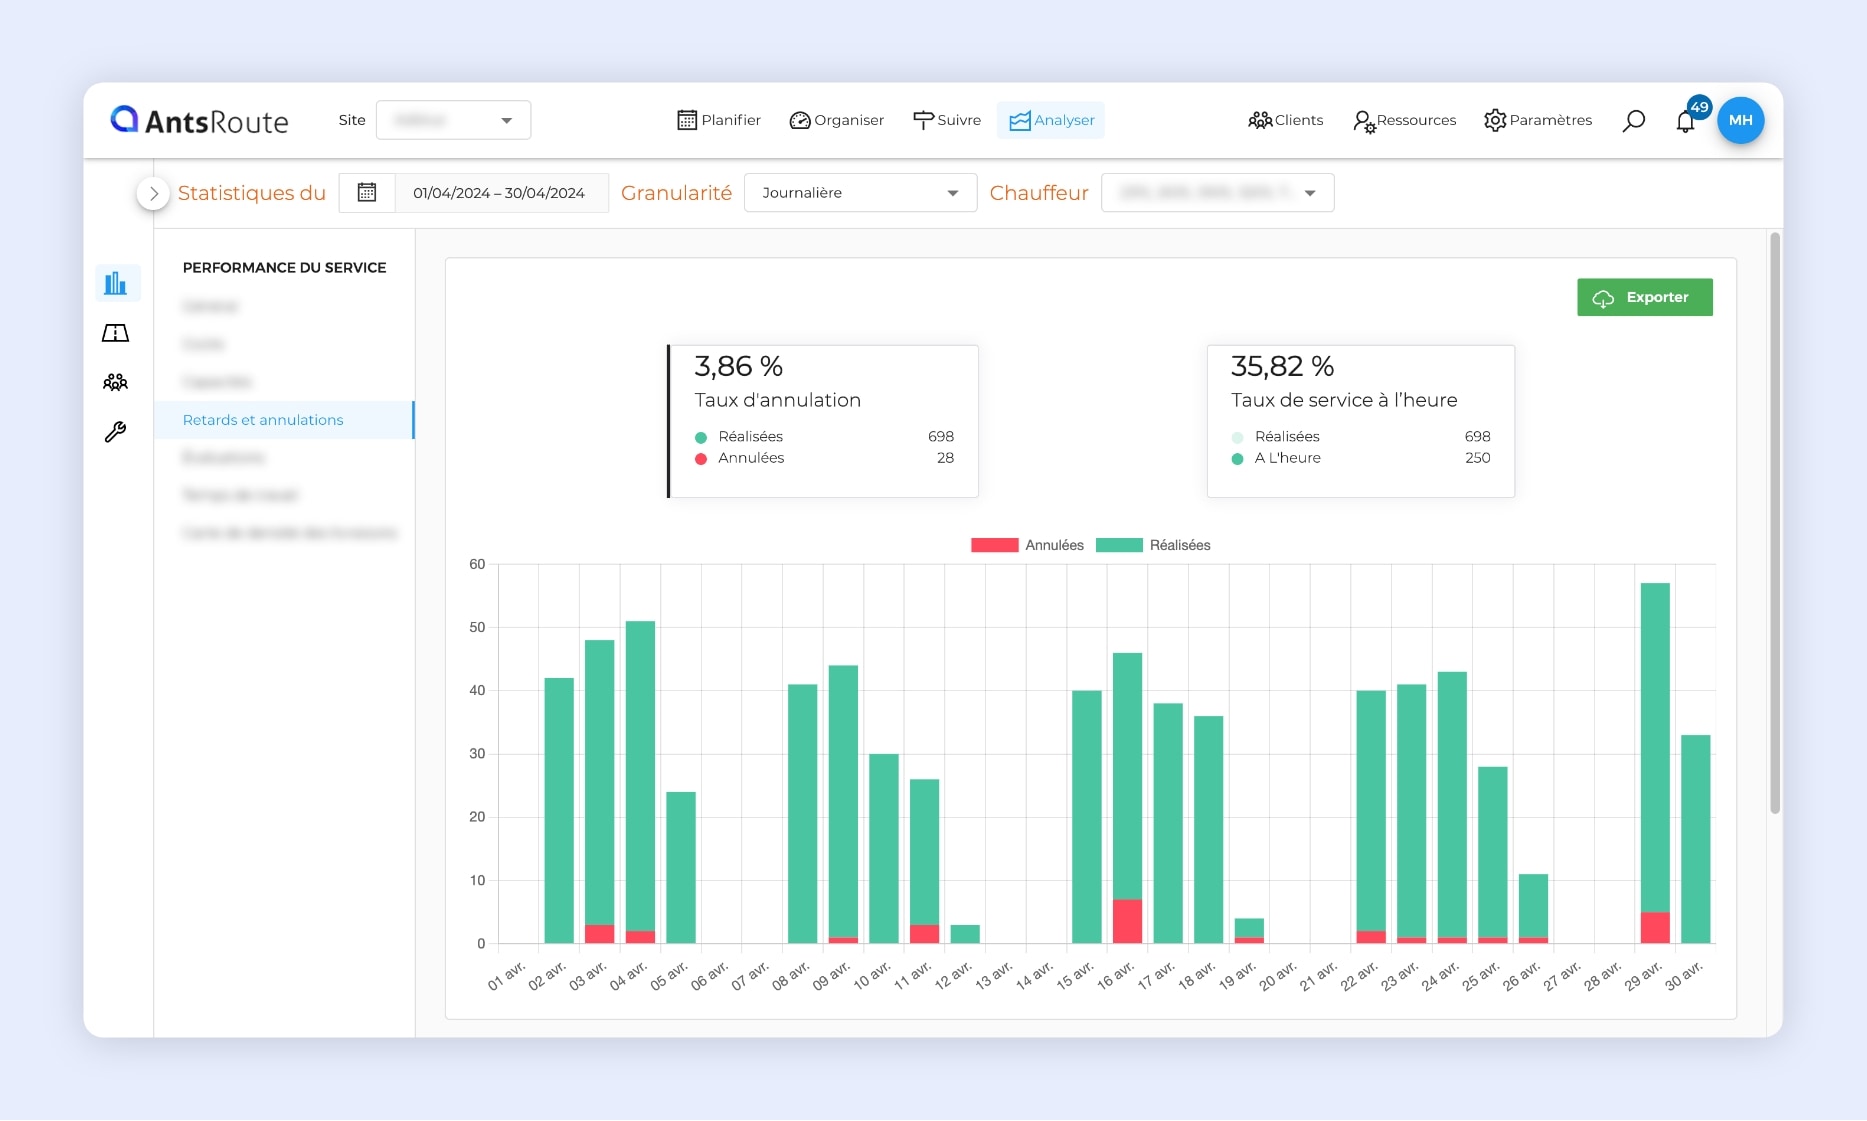Image resolution: width=1867 pixels, height=1121 pixels.
Task: Click the green Exporter button
Action: point(1644,297)
